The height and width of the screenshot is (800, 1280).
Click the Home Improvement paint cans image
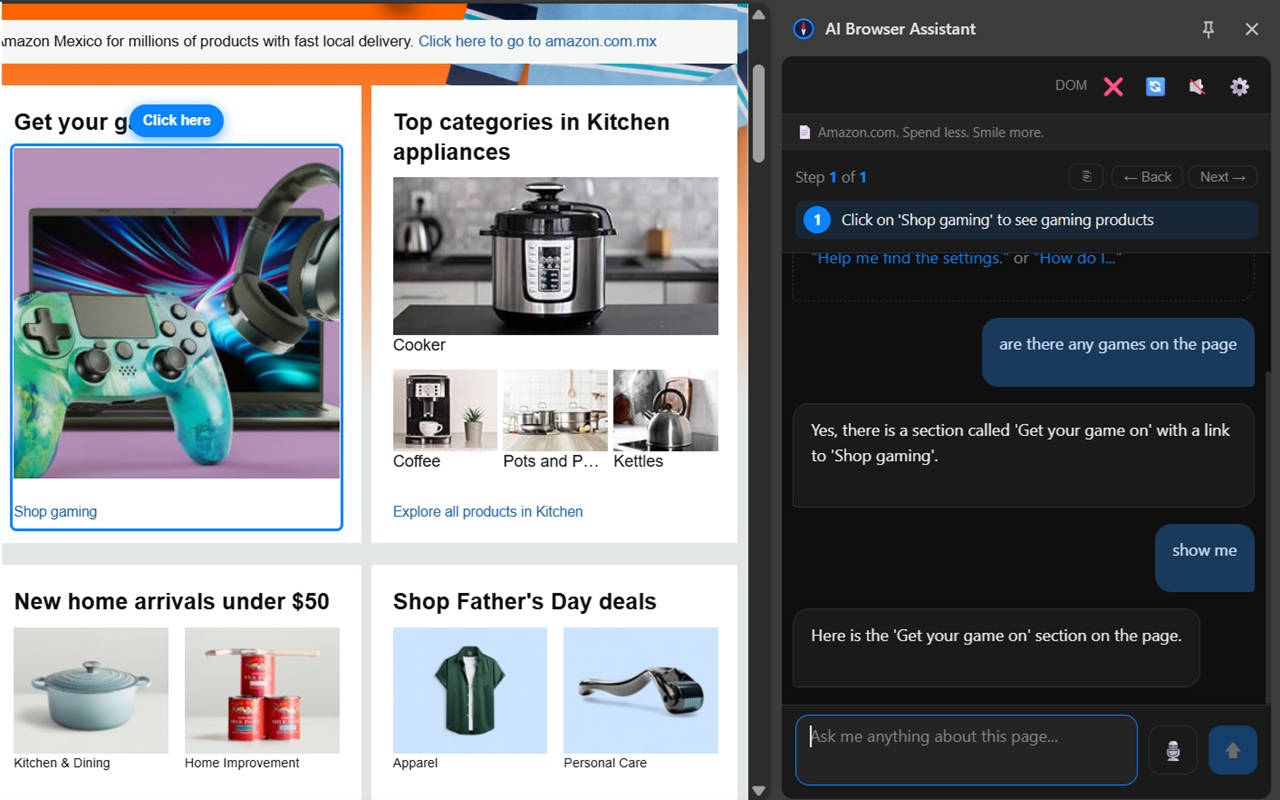click(x=262, y=690)
